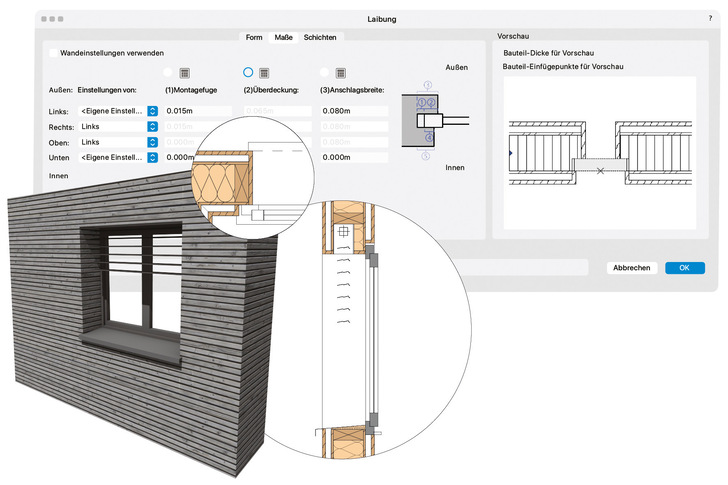Click the calculator icon above Anschlagsbreite

pos(341,73)
